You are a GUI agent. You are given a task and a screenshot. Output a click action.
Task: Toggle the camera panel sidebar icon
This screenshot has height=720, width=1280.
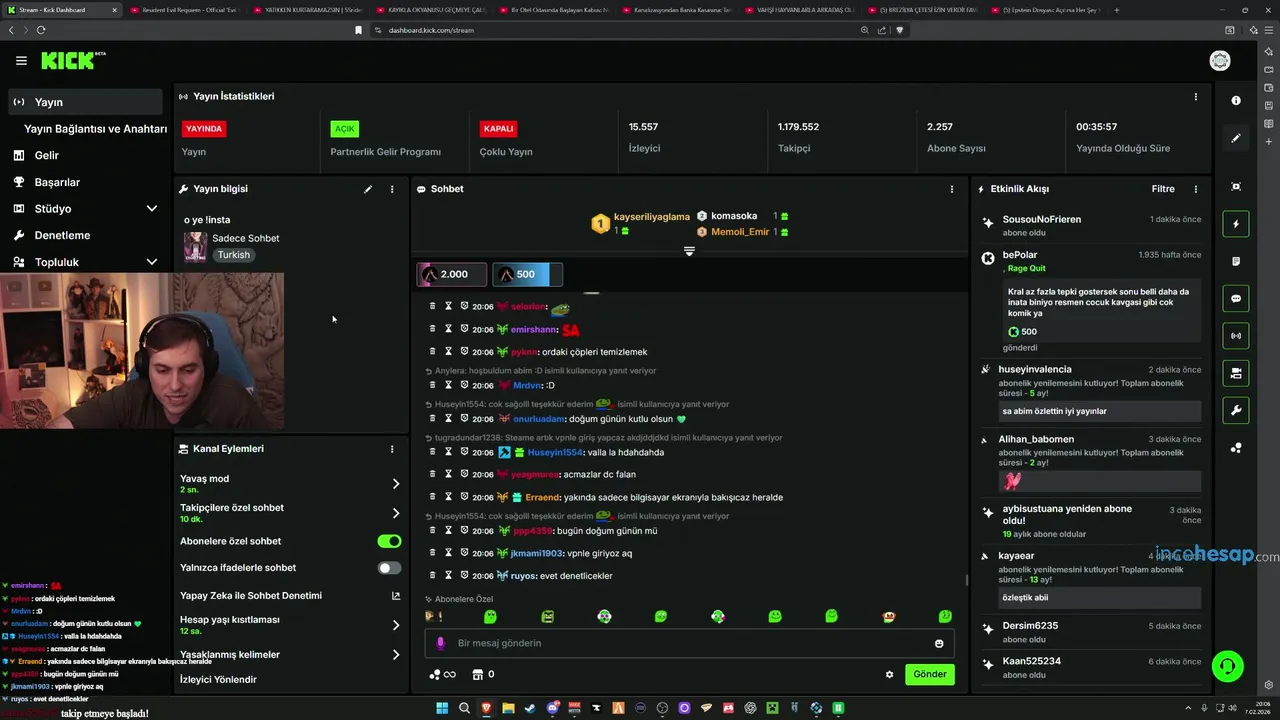point(1236,373)
